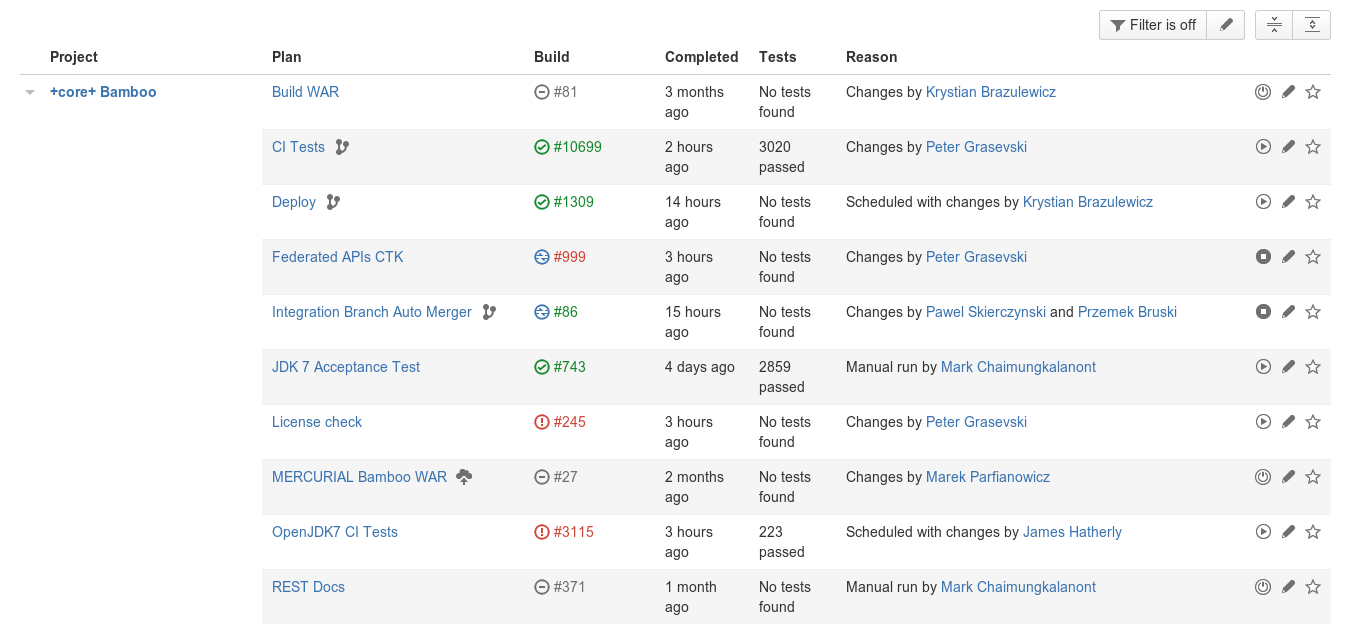1352x624 pixels.
Task: Enable the REST Docs plan via power icon
Action: (1263, 587)
